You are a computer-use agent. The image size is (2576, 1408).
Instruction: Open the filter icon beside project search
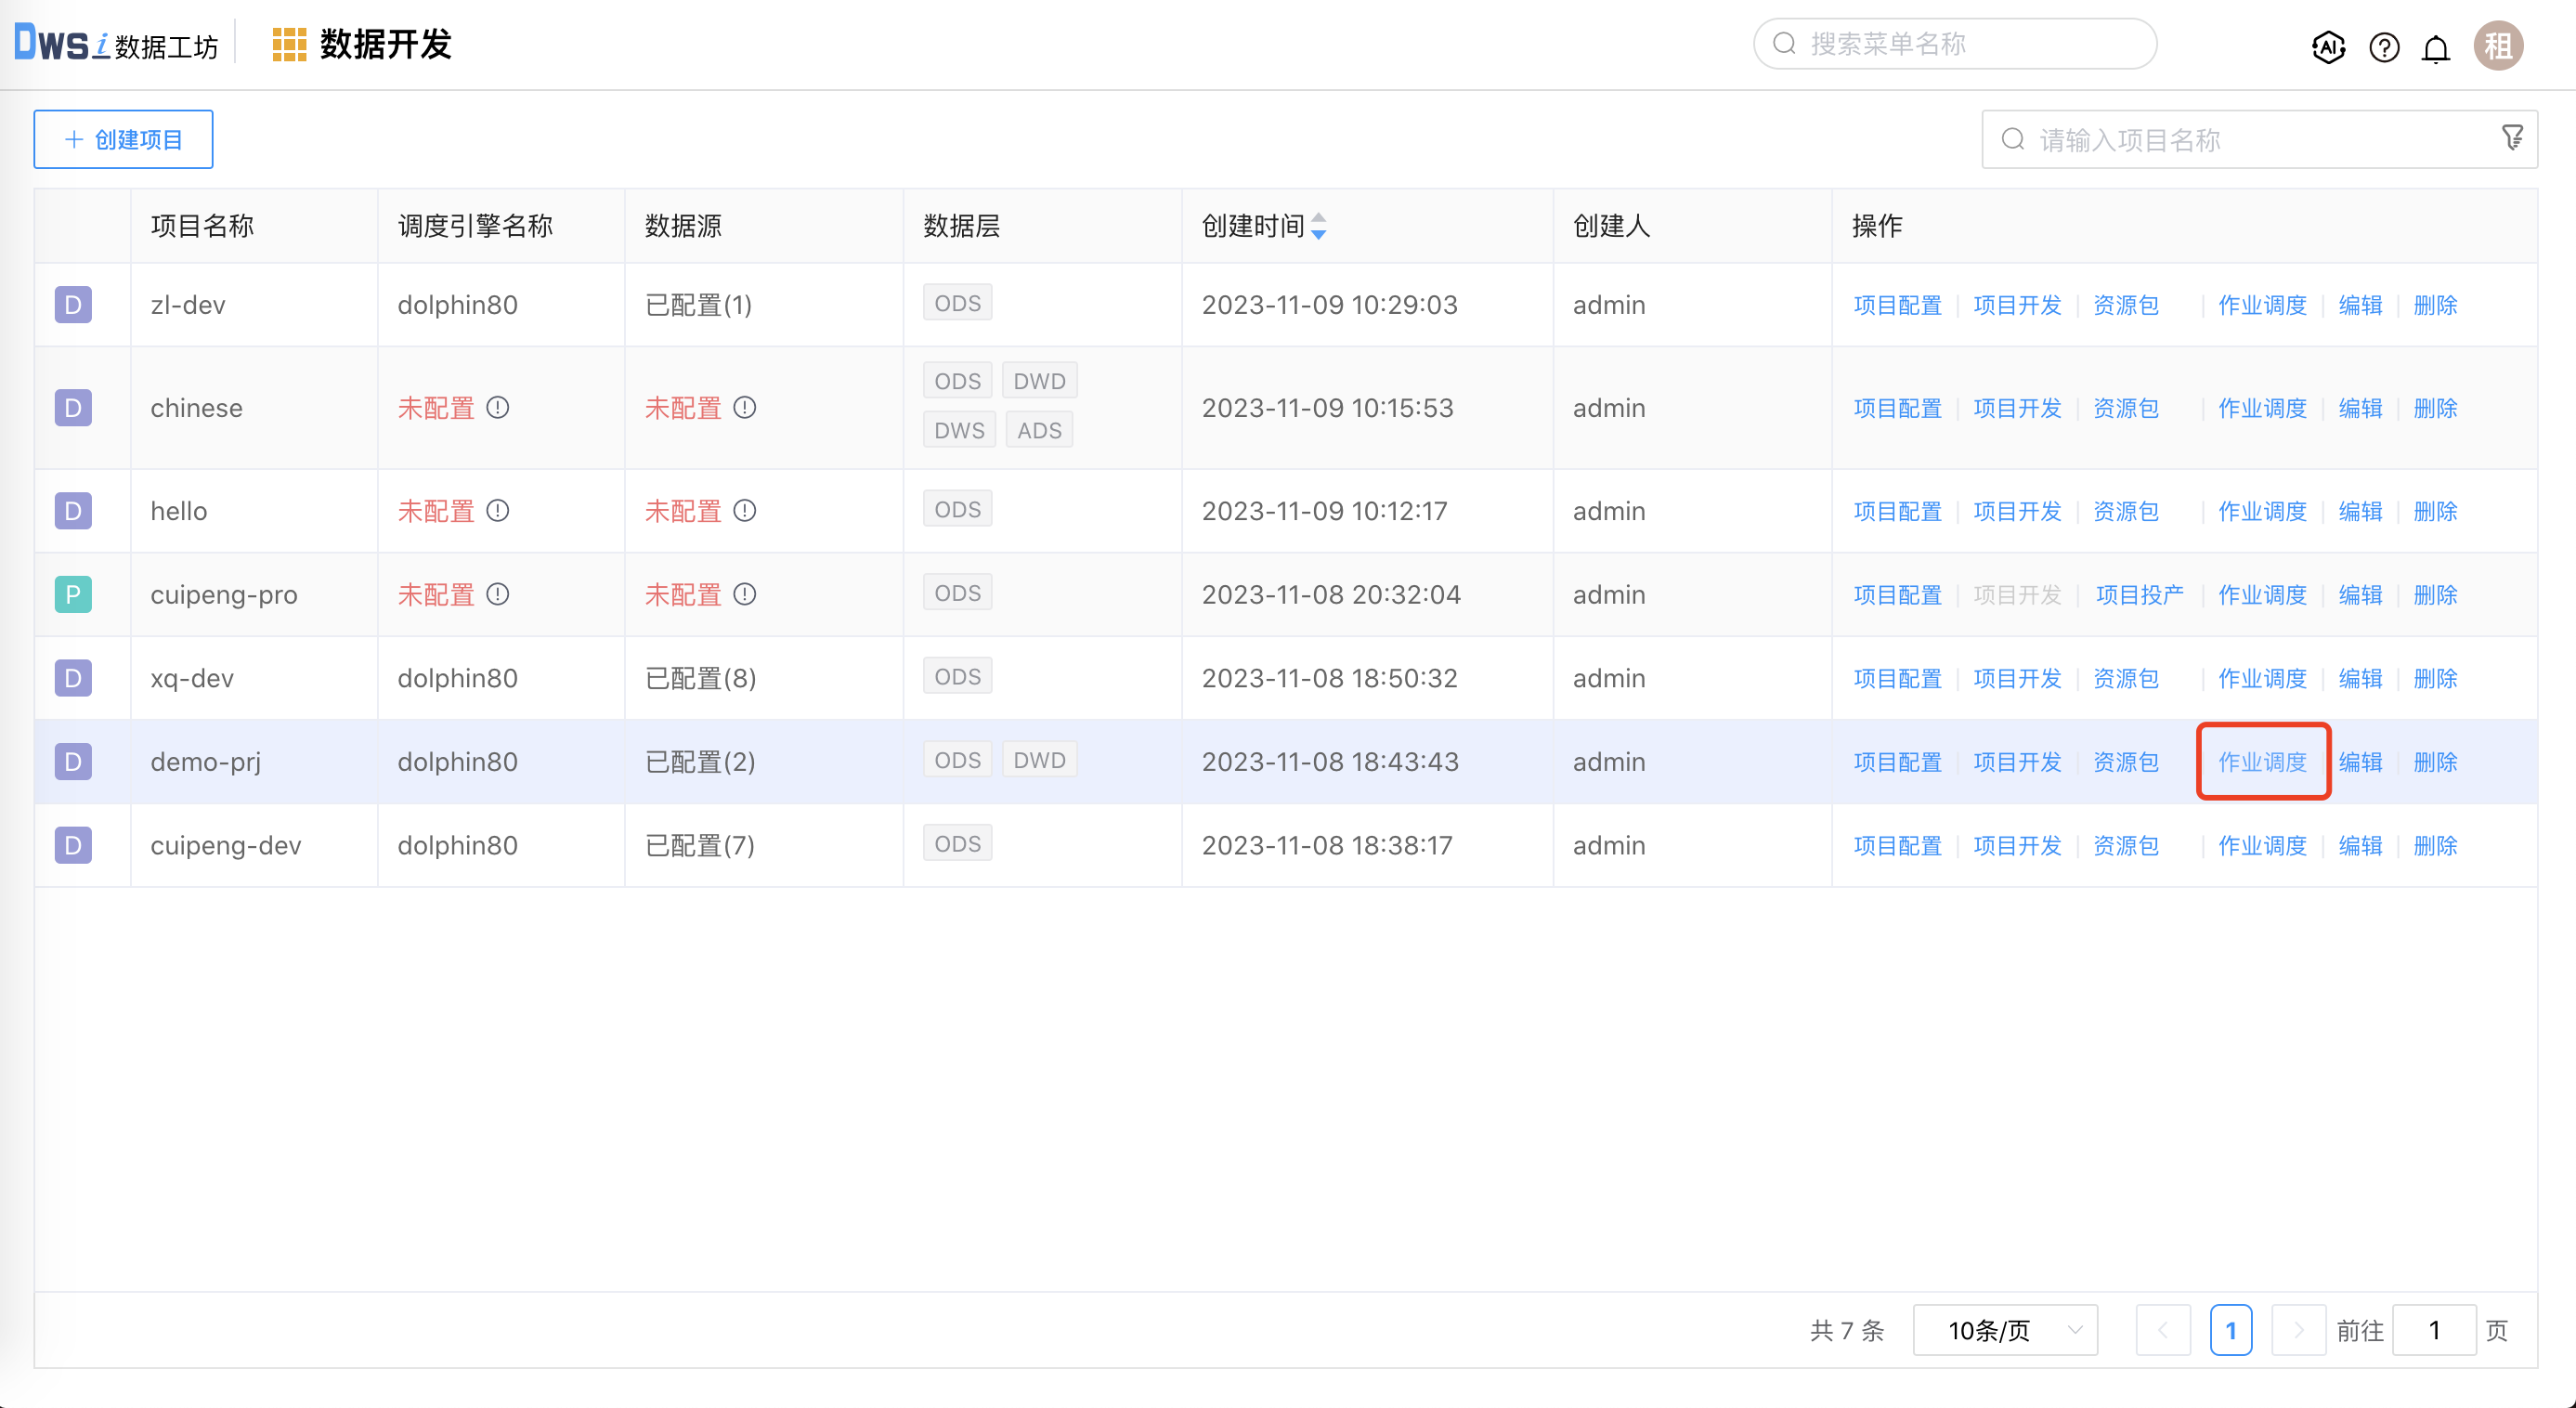2513,138
